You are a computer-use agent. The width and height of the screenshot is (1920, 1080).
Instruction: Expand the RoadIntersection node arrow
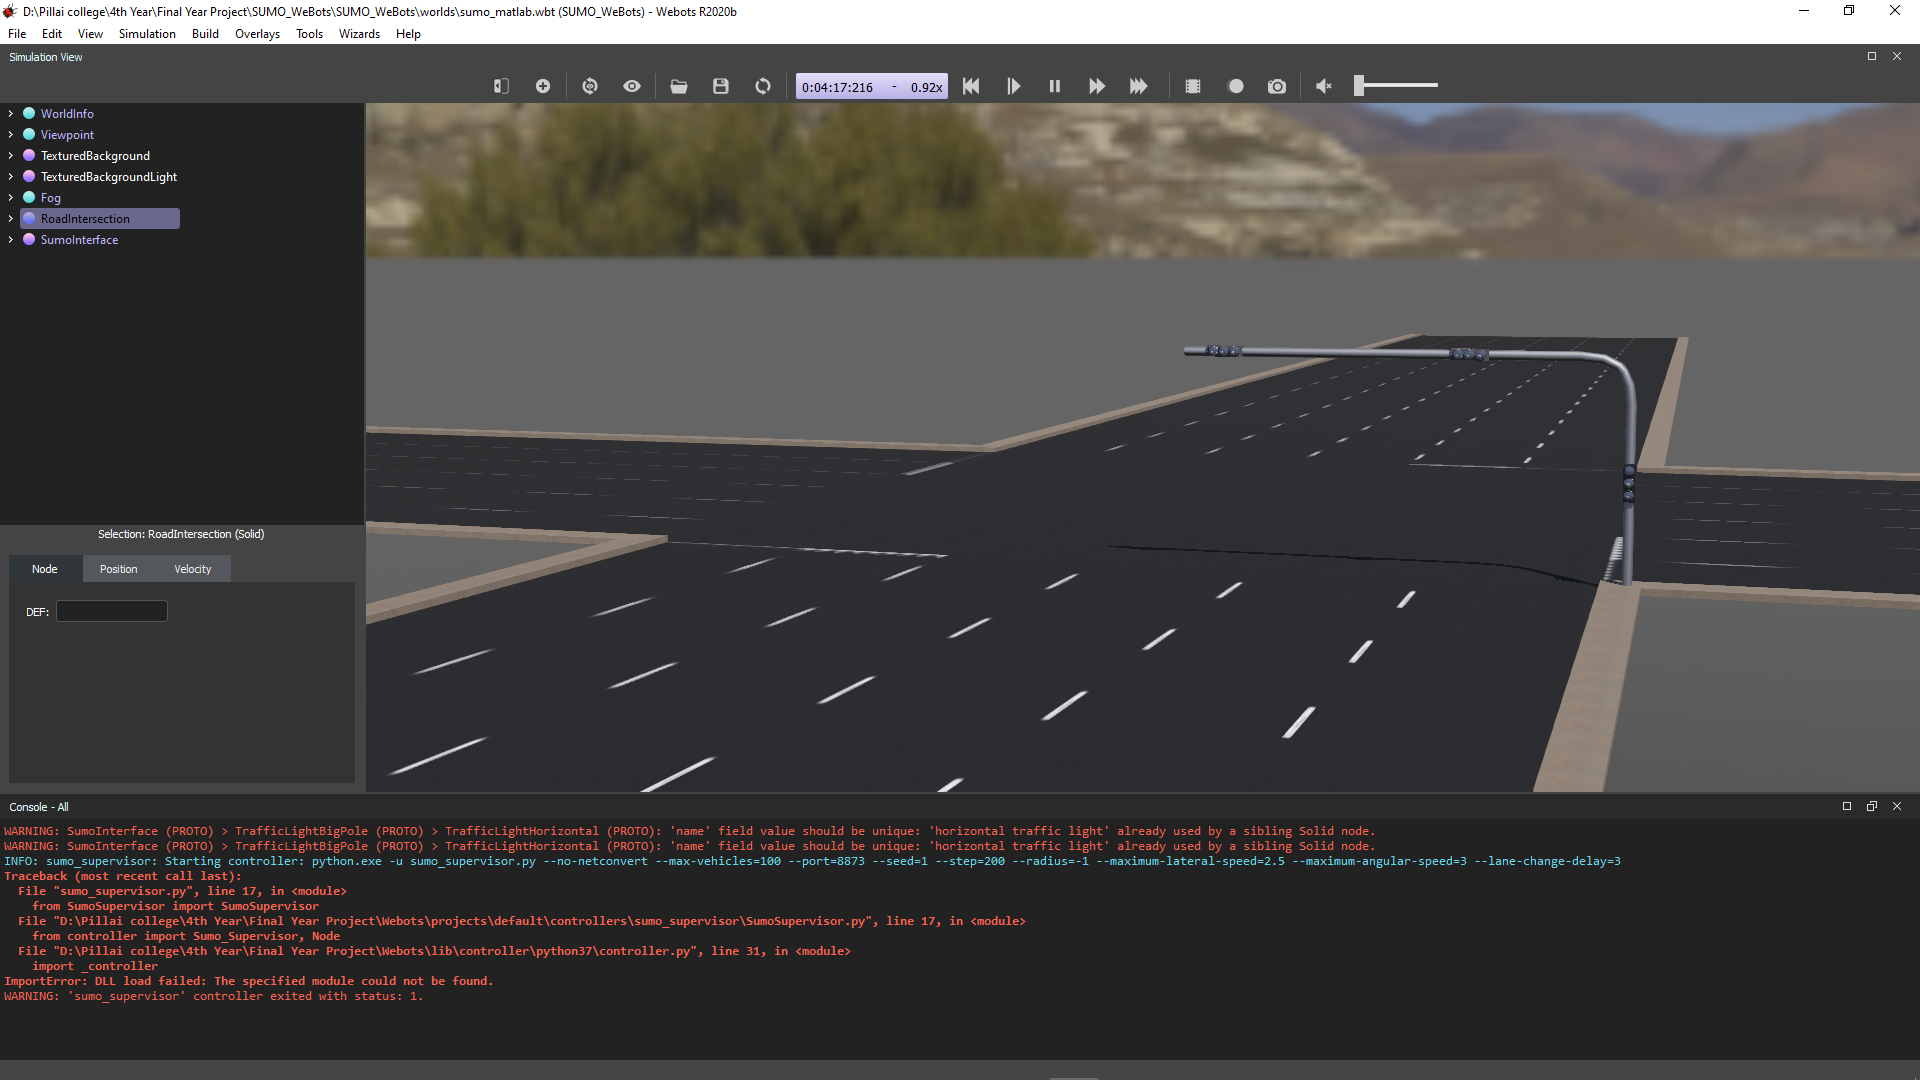tap(11, 219)
